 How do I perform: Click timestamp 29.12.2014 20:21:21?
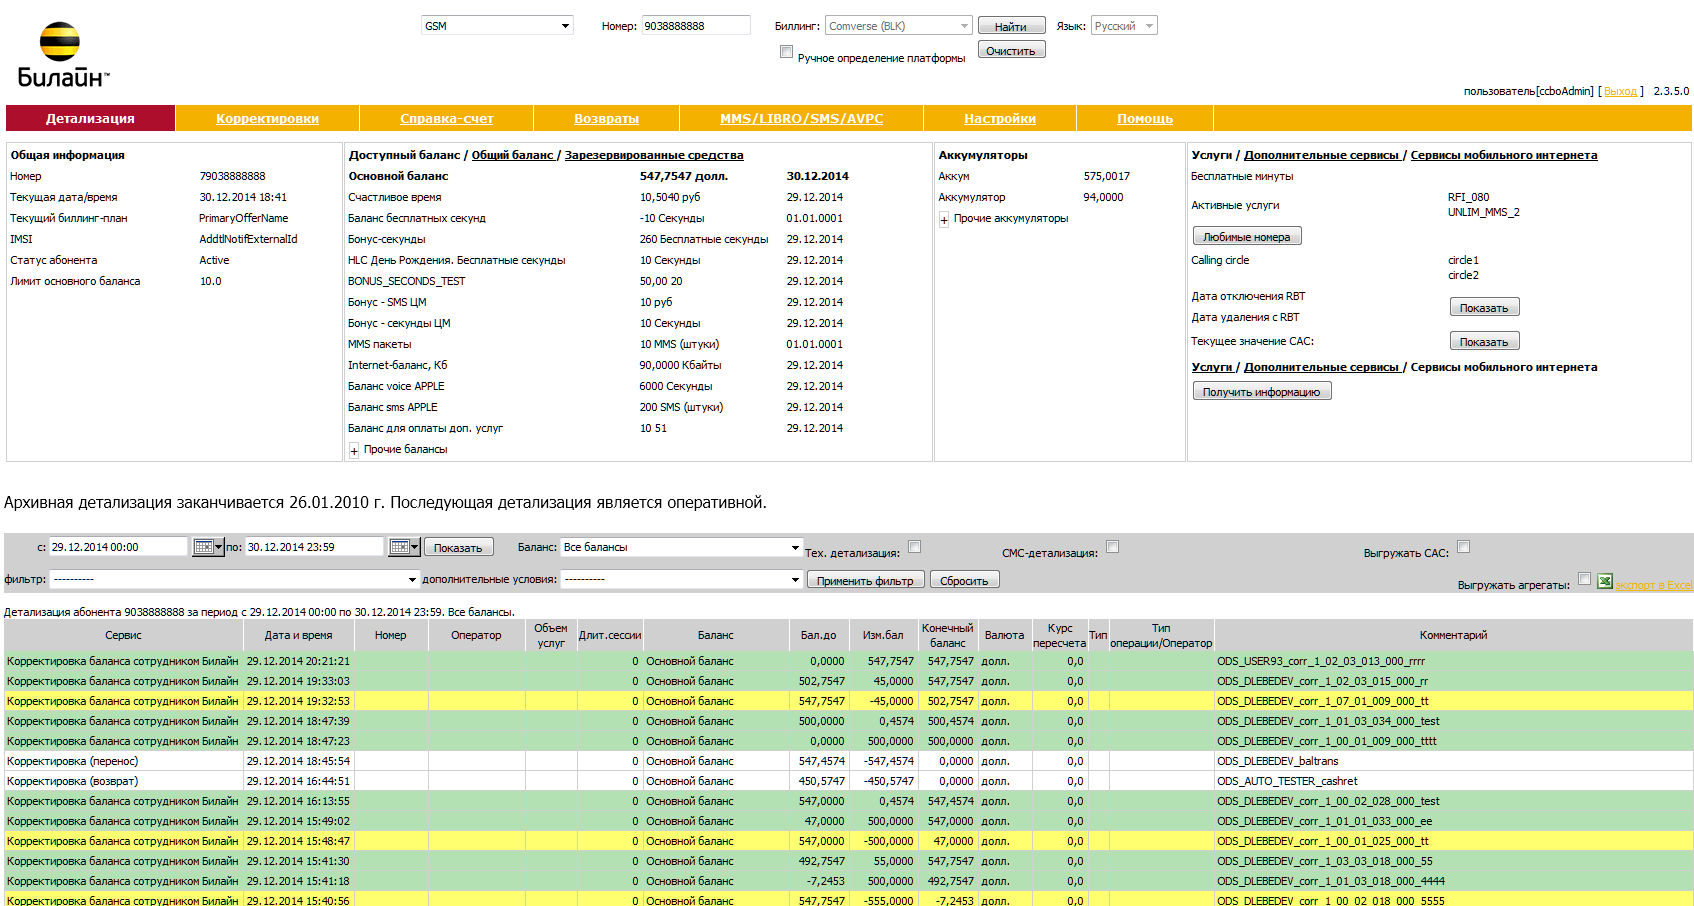coord(298,661)
